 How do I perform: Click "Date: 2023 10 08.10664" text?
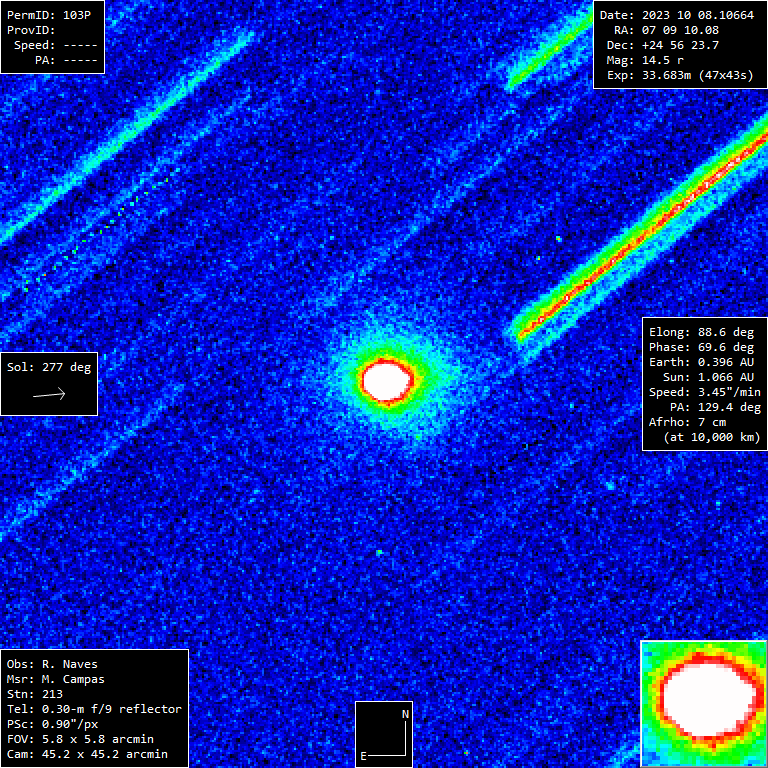pyautogui.click(x=676, y=15)
